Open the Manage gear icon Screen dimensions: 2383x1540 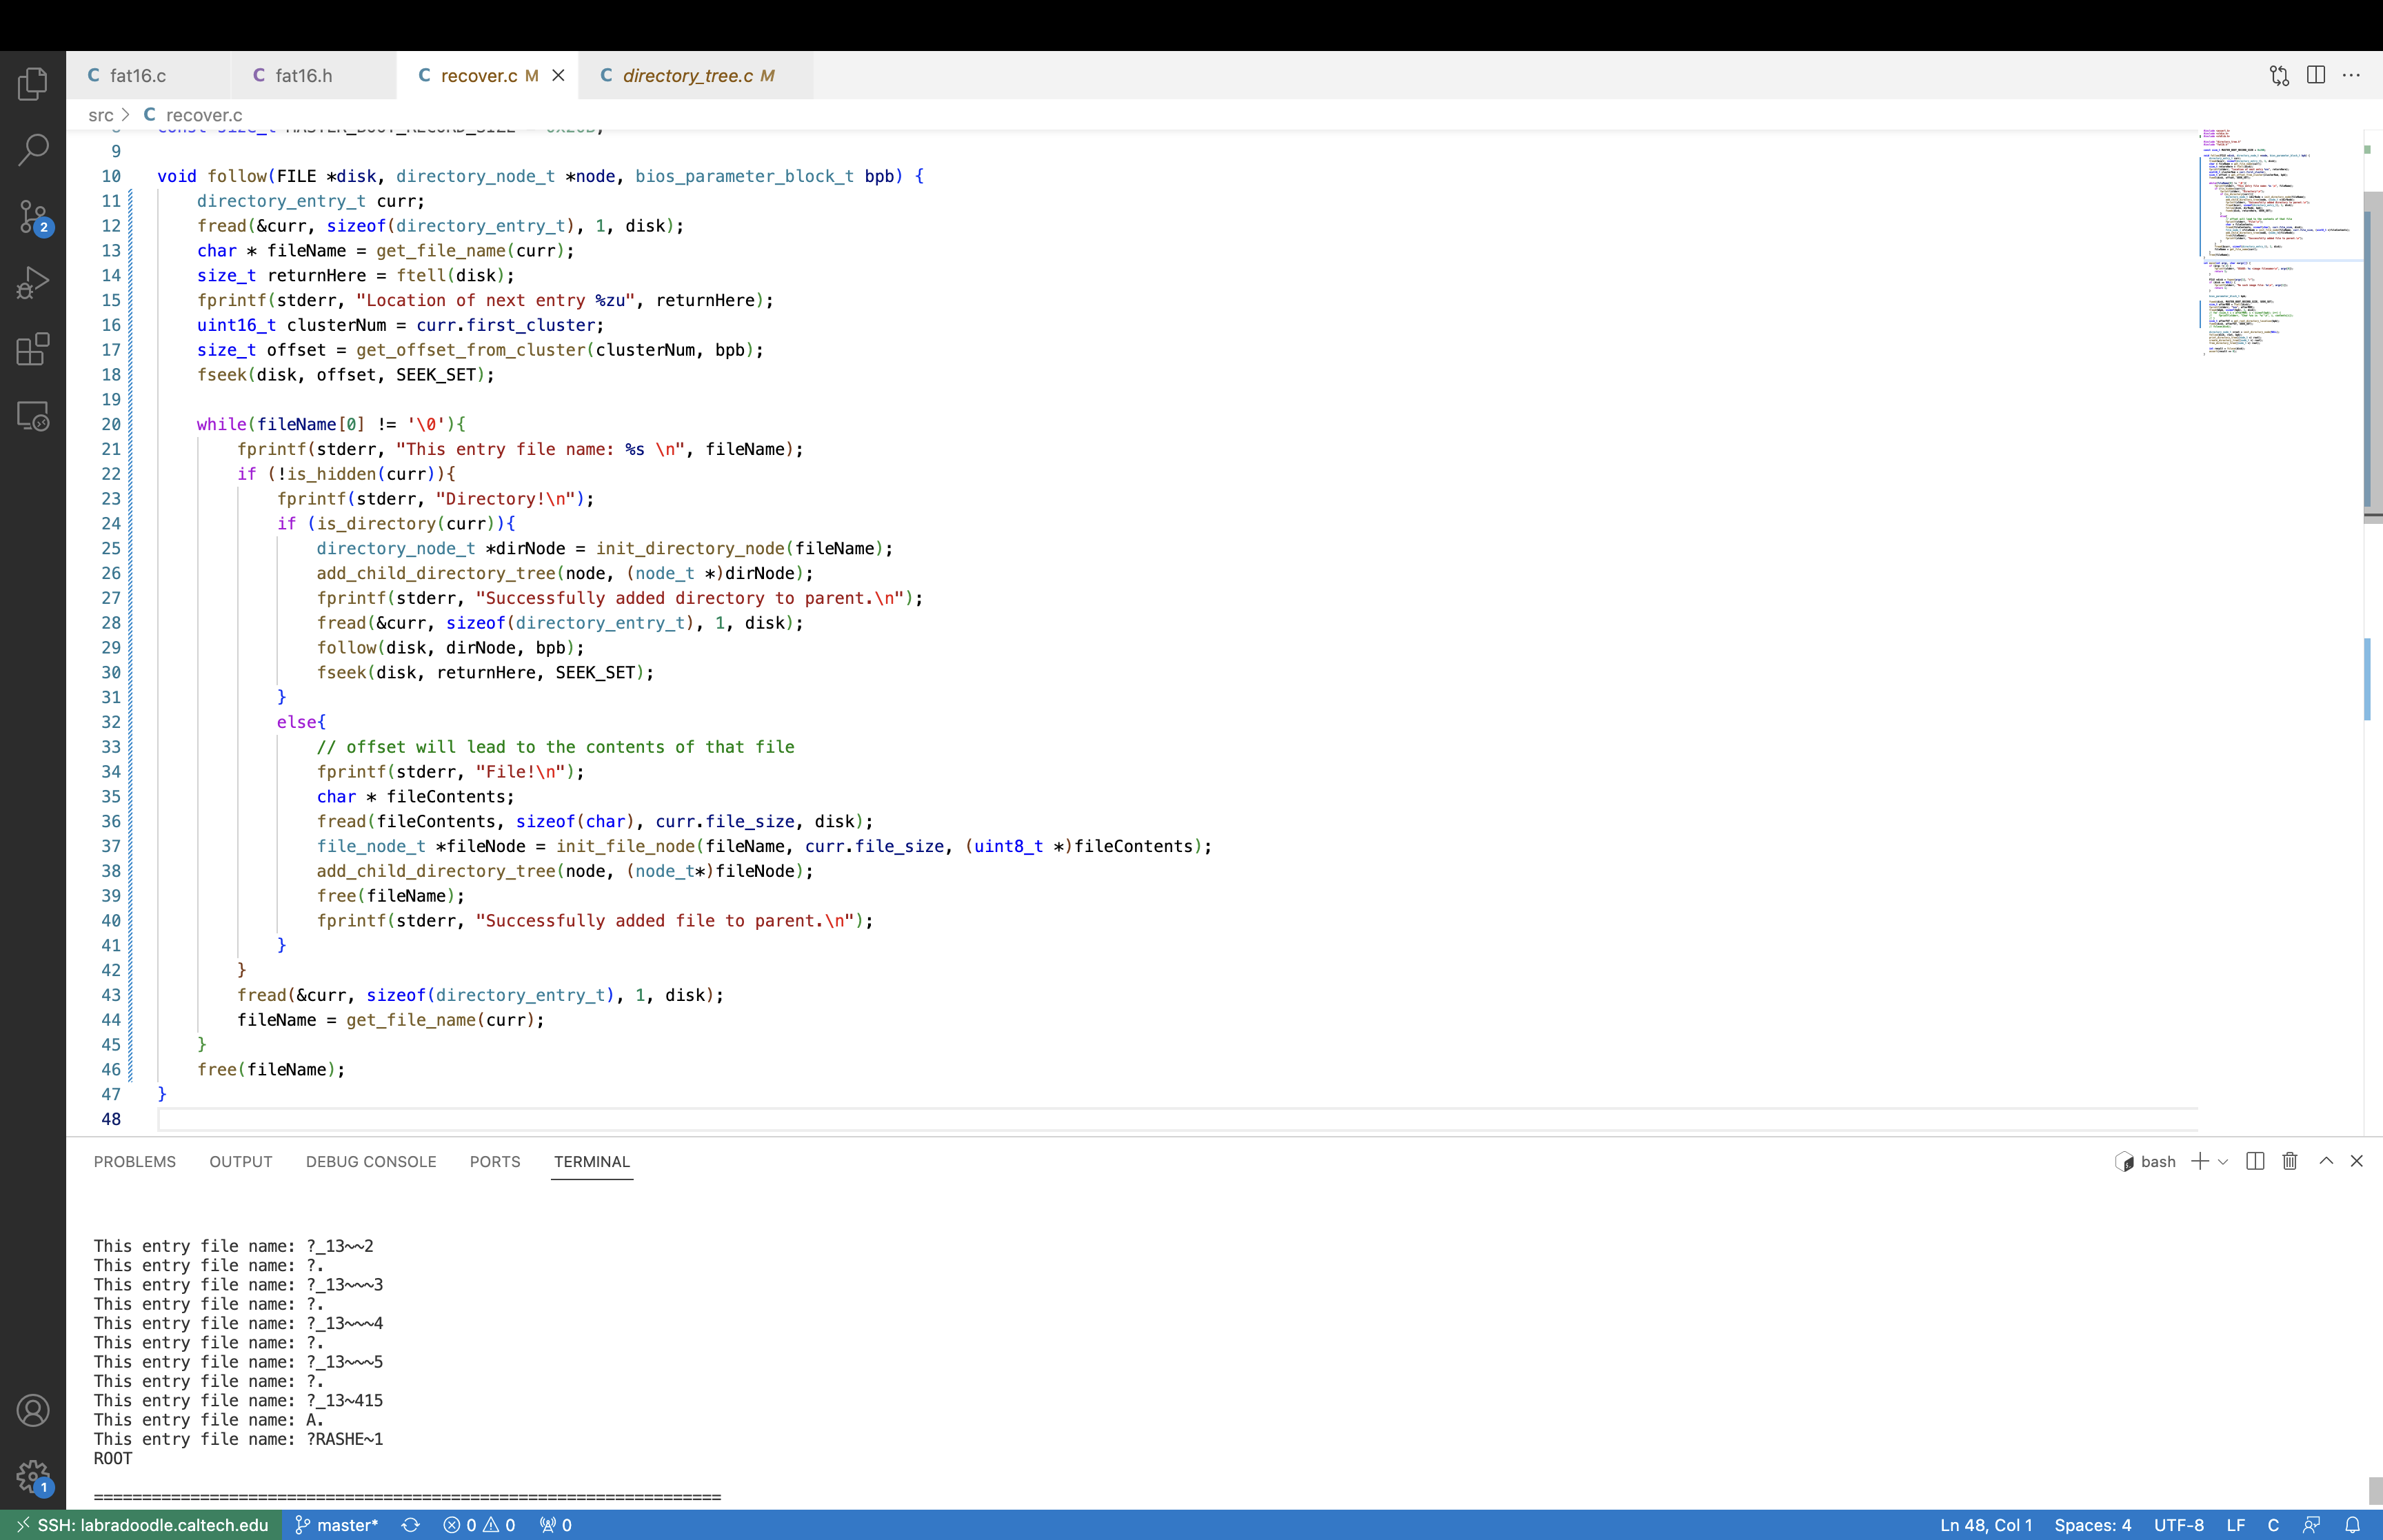[x=33, y=1475]
